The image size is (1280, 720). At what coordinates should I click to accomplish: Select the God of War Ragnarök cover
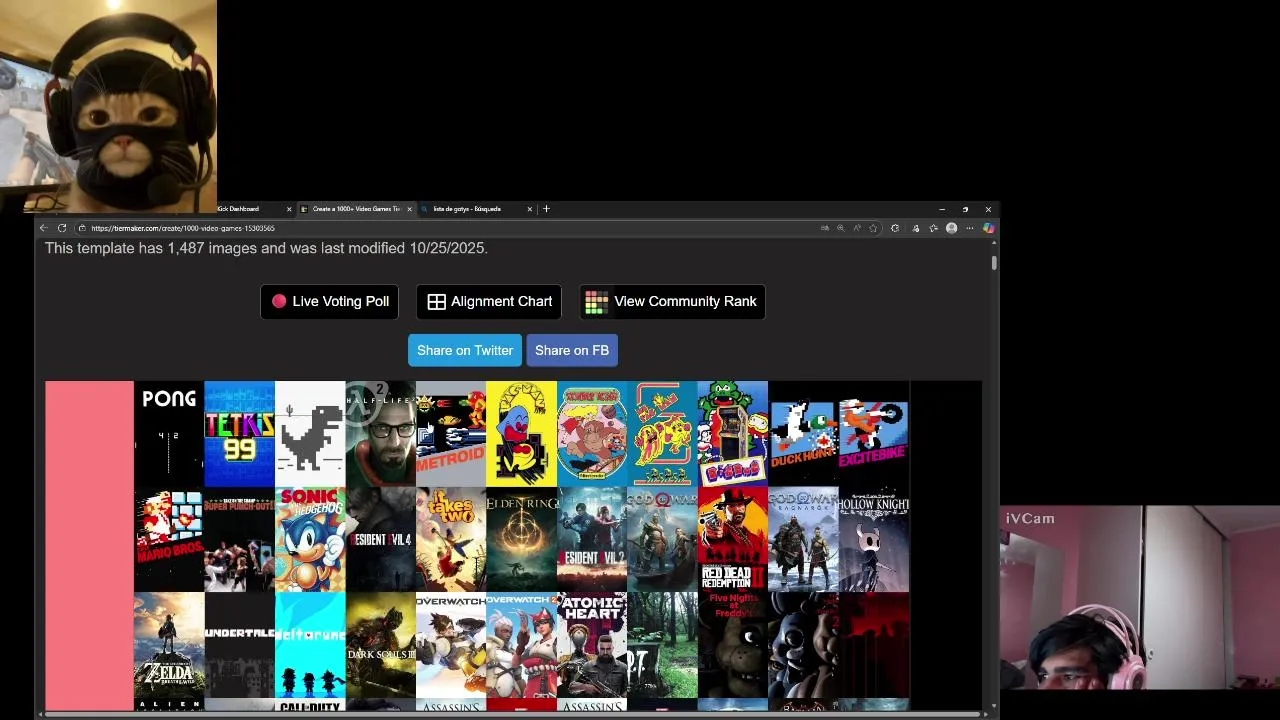point(803,539)
